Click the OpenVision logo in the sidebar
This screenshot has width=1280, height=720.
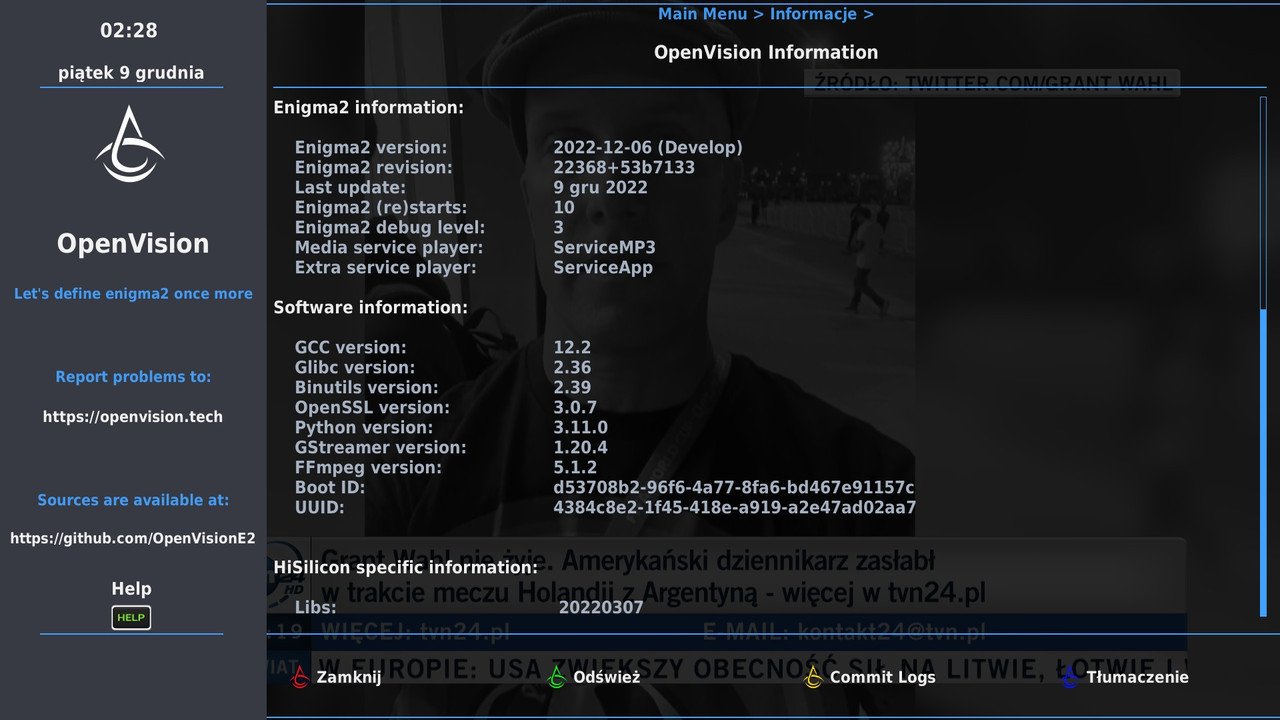(131, 146)
